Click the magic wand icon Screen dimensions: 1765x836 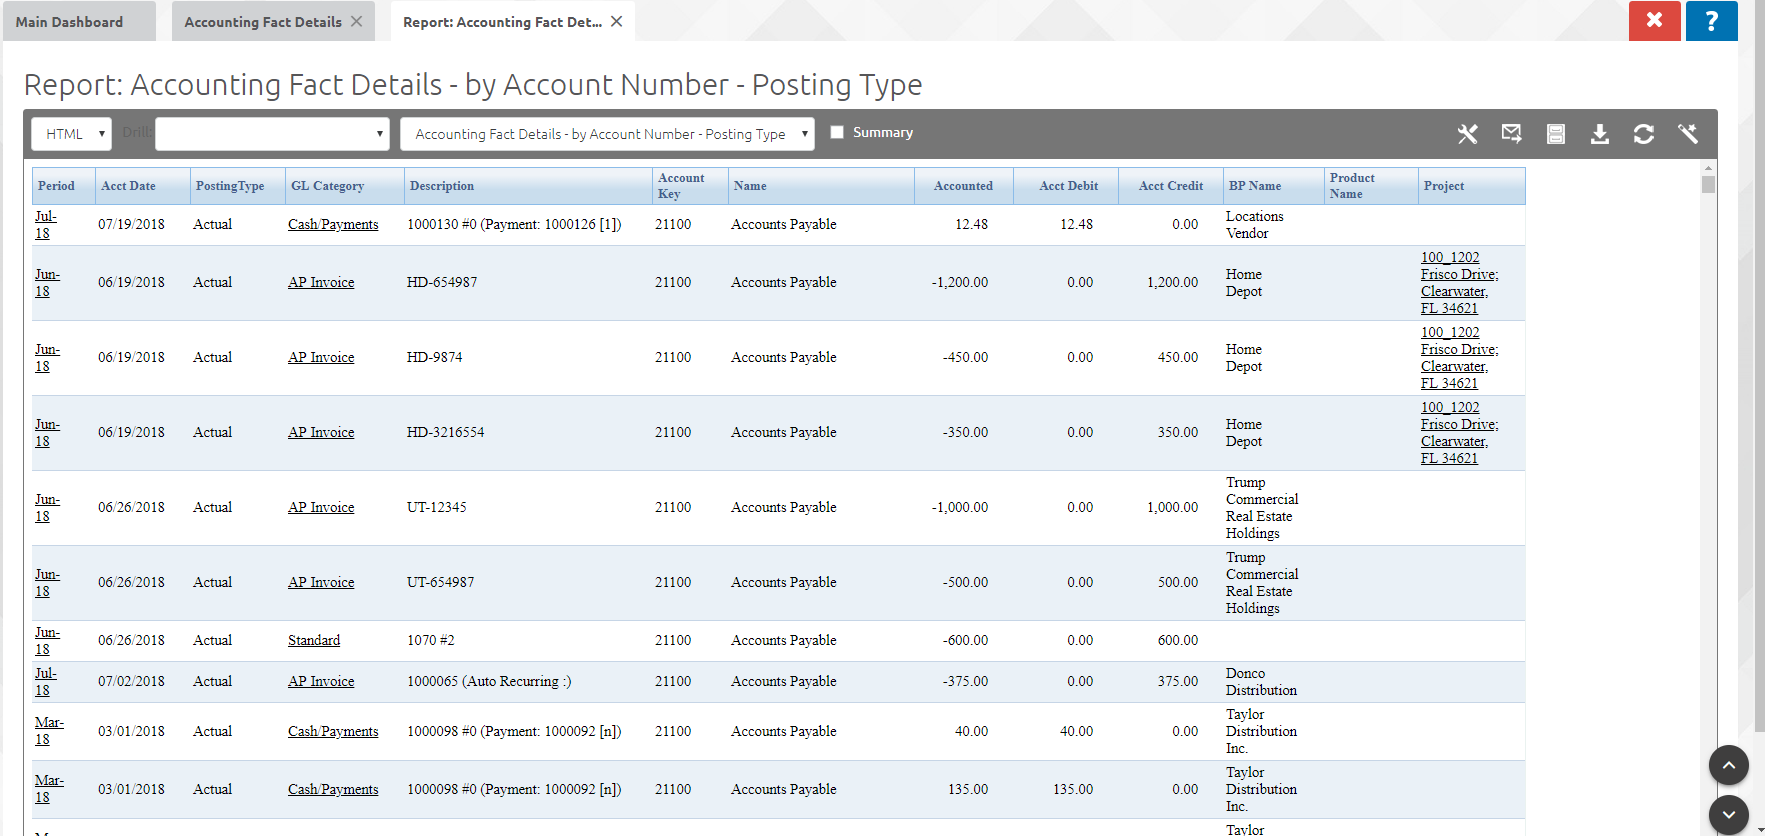(x=1688, y=134)
